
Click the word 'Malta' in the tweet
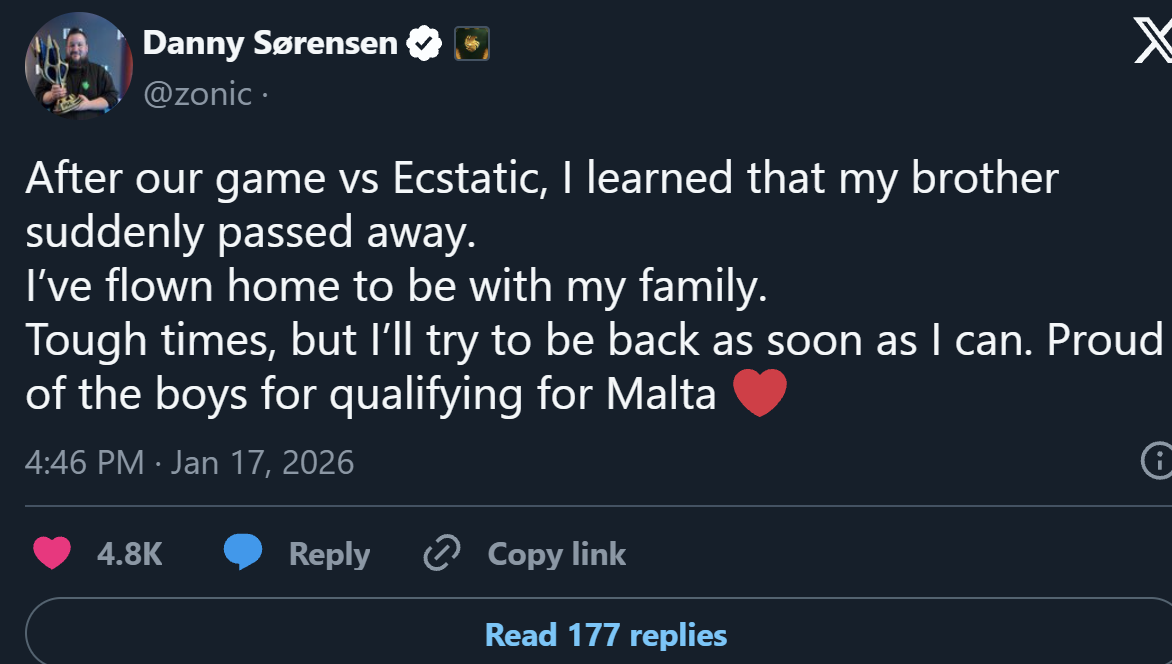[661, 395]
